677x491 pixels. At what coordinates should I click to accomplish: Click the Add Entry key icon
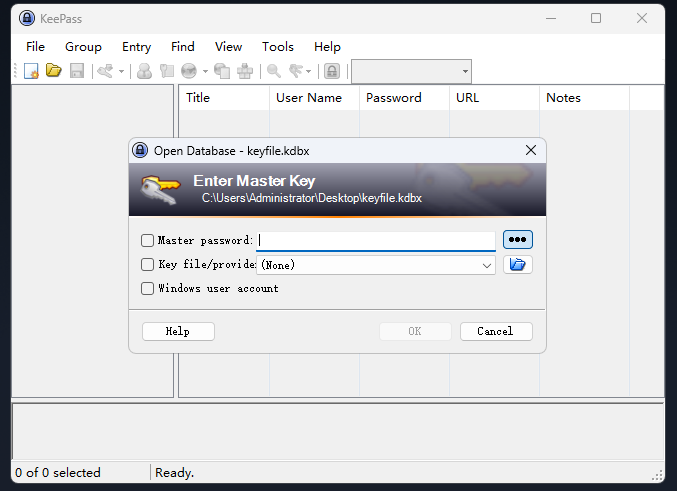105,71
